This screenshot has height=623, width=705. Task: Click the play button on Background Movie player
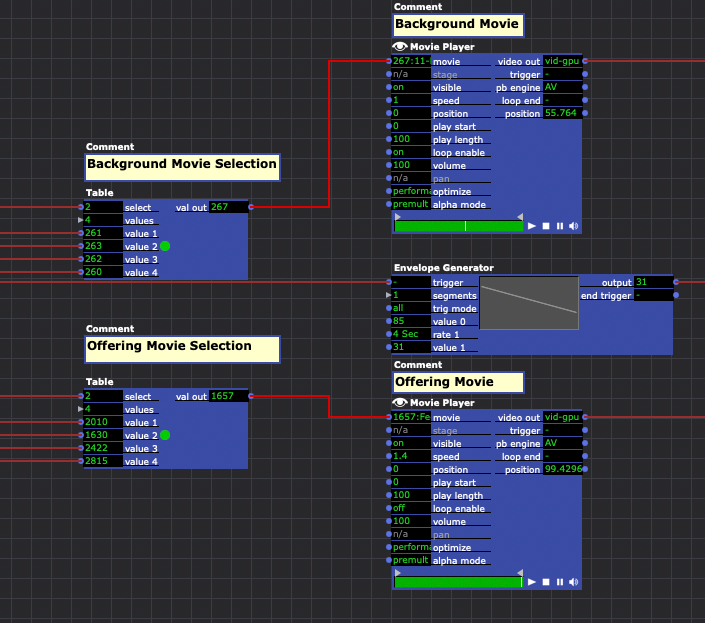click(x=531, y=227)
